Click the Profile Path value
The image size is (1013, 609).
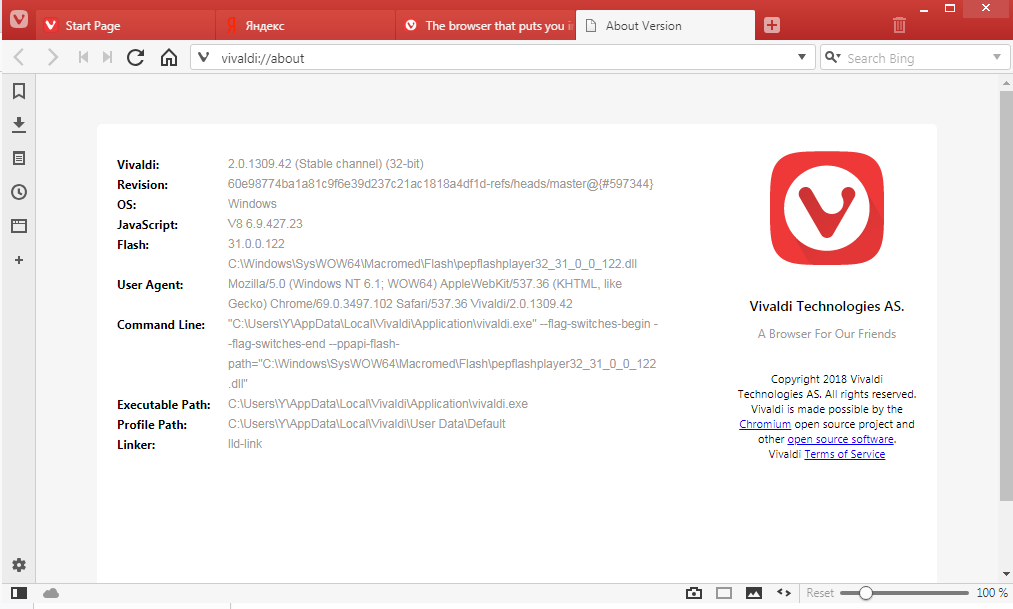[x=366, y=424]
